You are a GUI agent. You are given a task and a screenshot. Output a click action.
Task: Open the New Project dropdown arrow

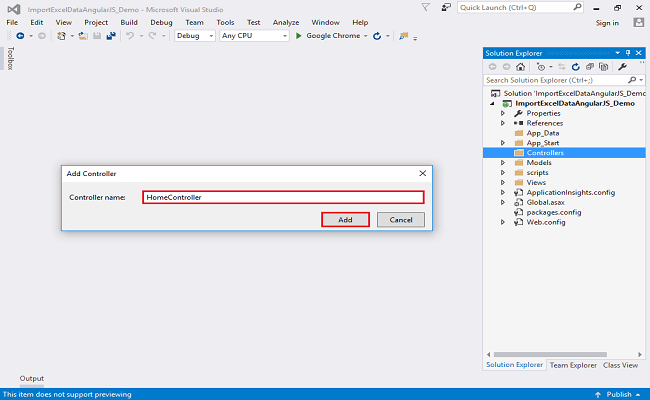point(72,36)
